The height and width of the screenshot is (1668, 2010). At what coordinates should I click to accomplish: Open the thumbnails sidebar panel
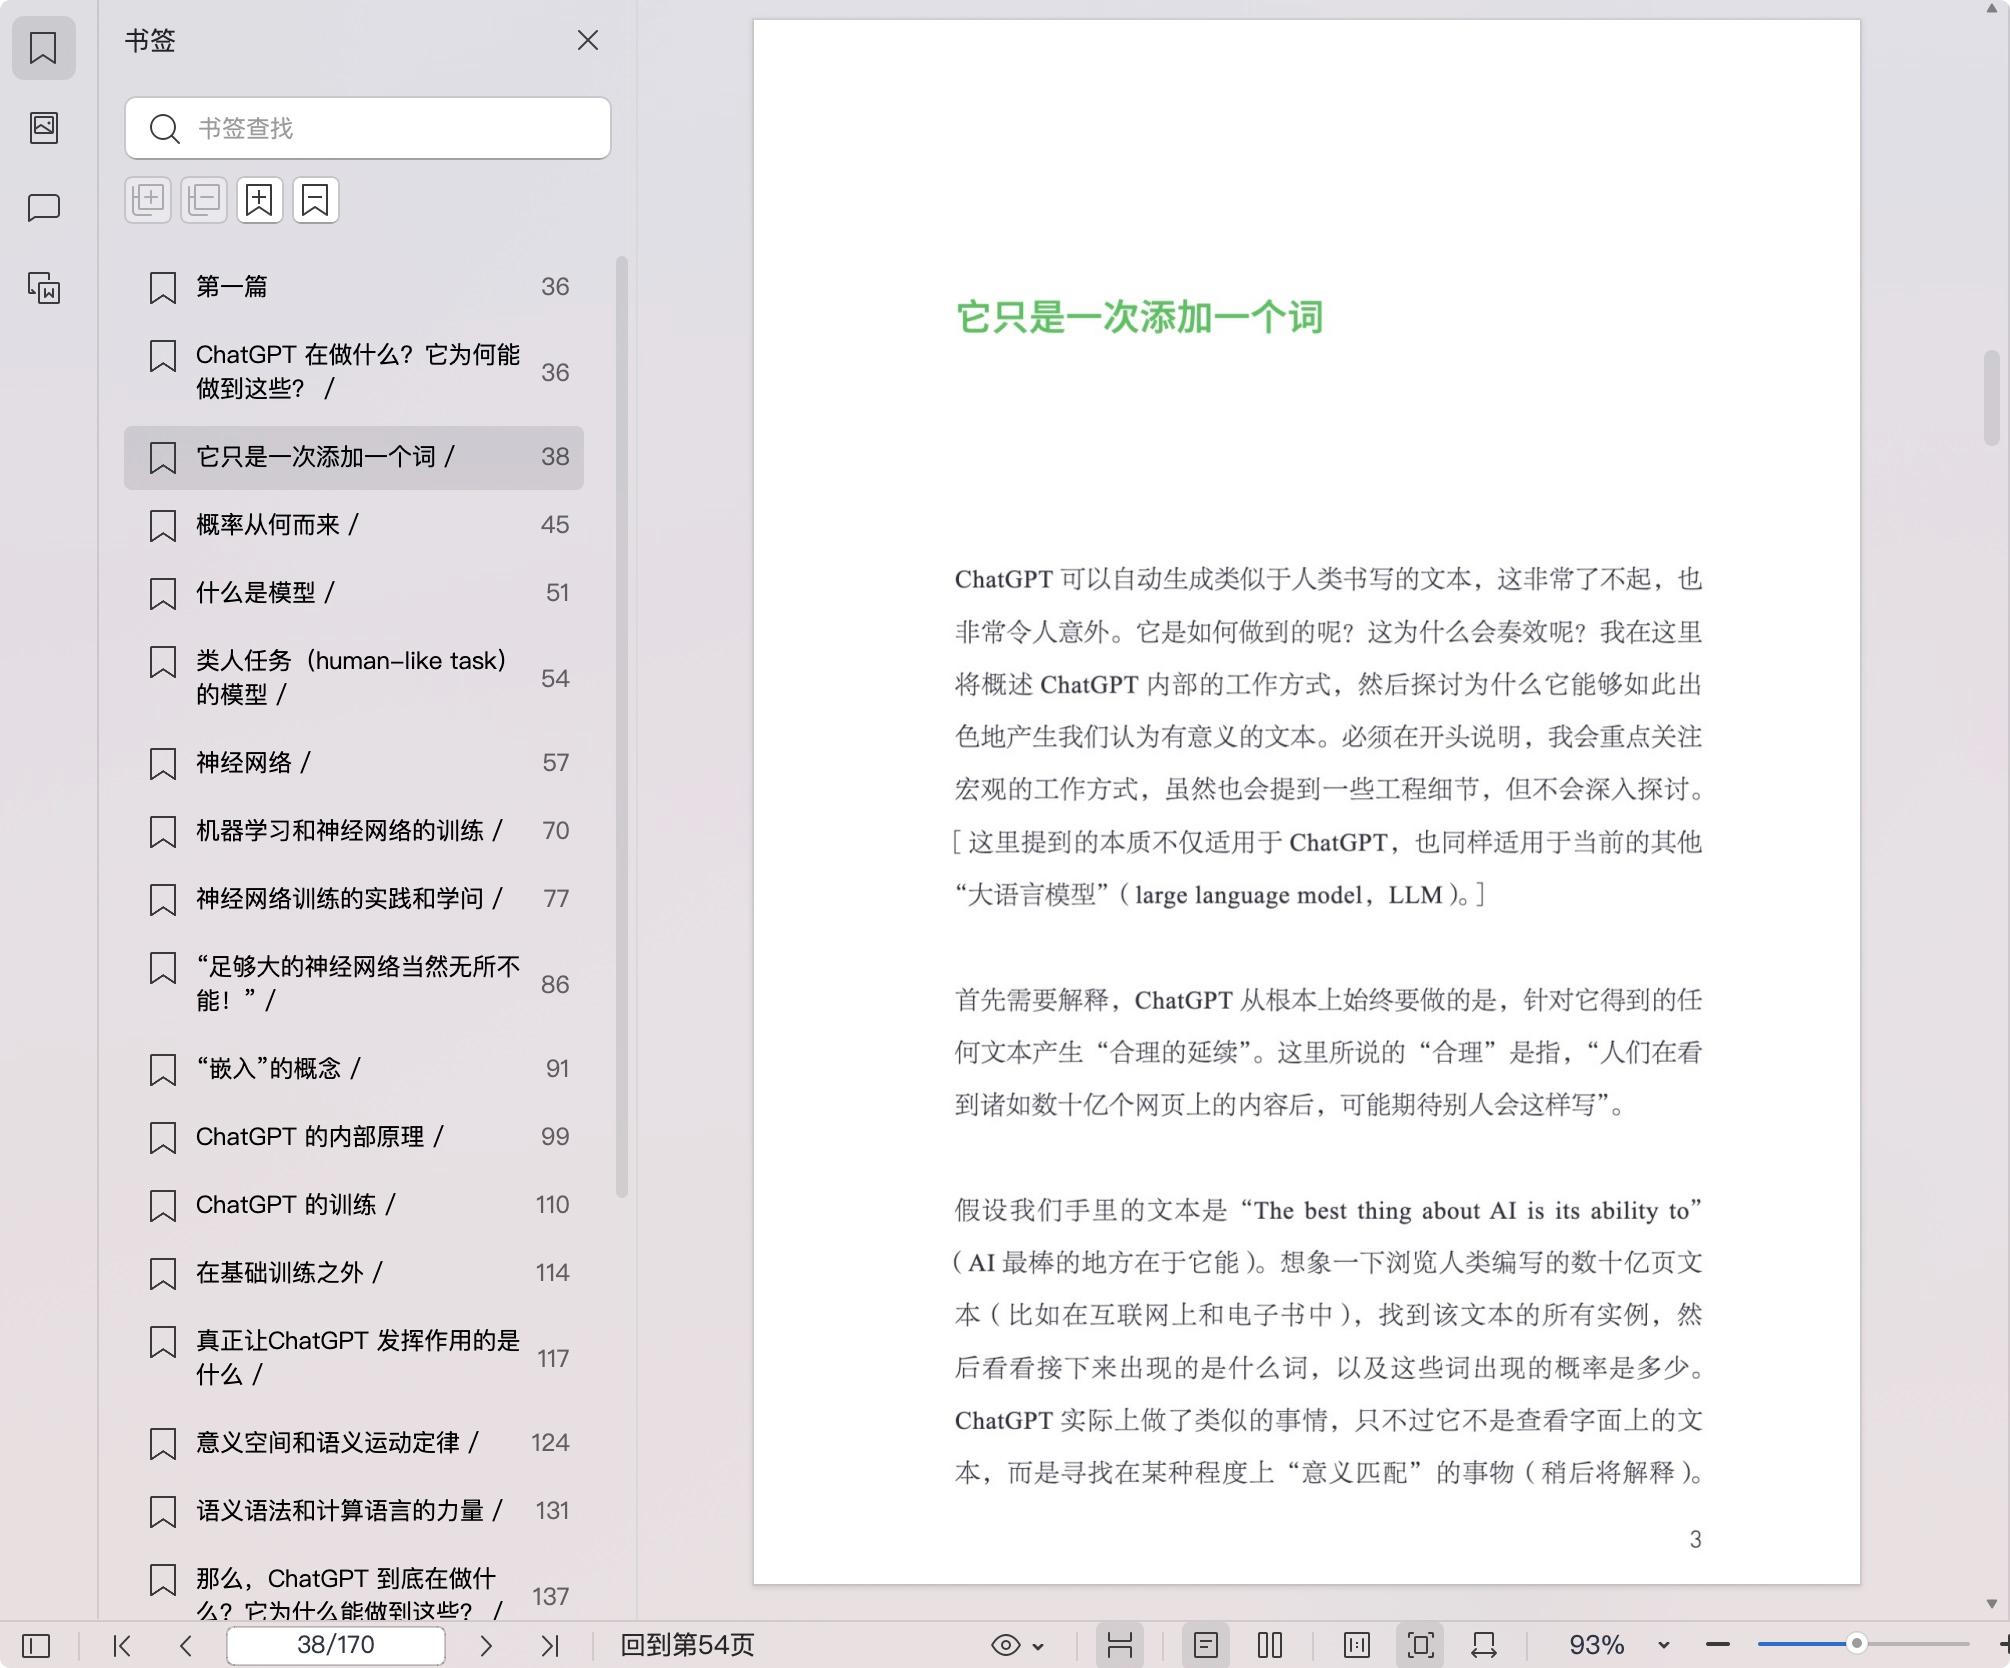point(43,127)
